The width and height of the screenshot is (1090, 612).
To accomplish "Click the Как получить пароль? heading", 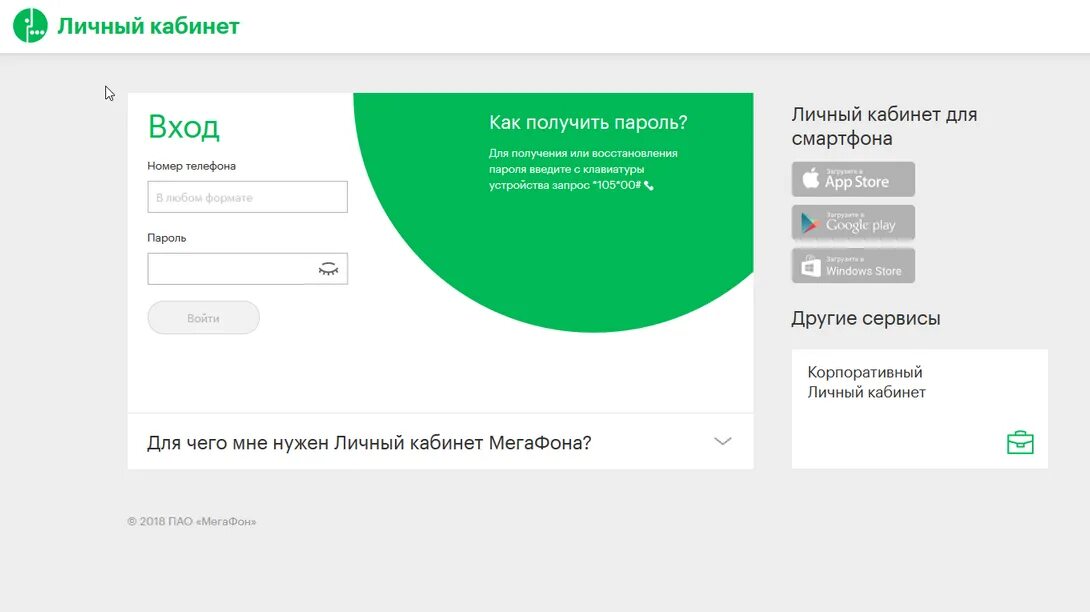I will (x=588, y=122).
